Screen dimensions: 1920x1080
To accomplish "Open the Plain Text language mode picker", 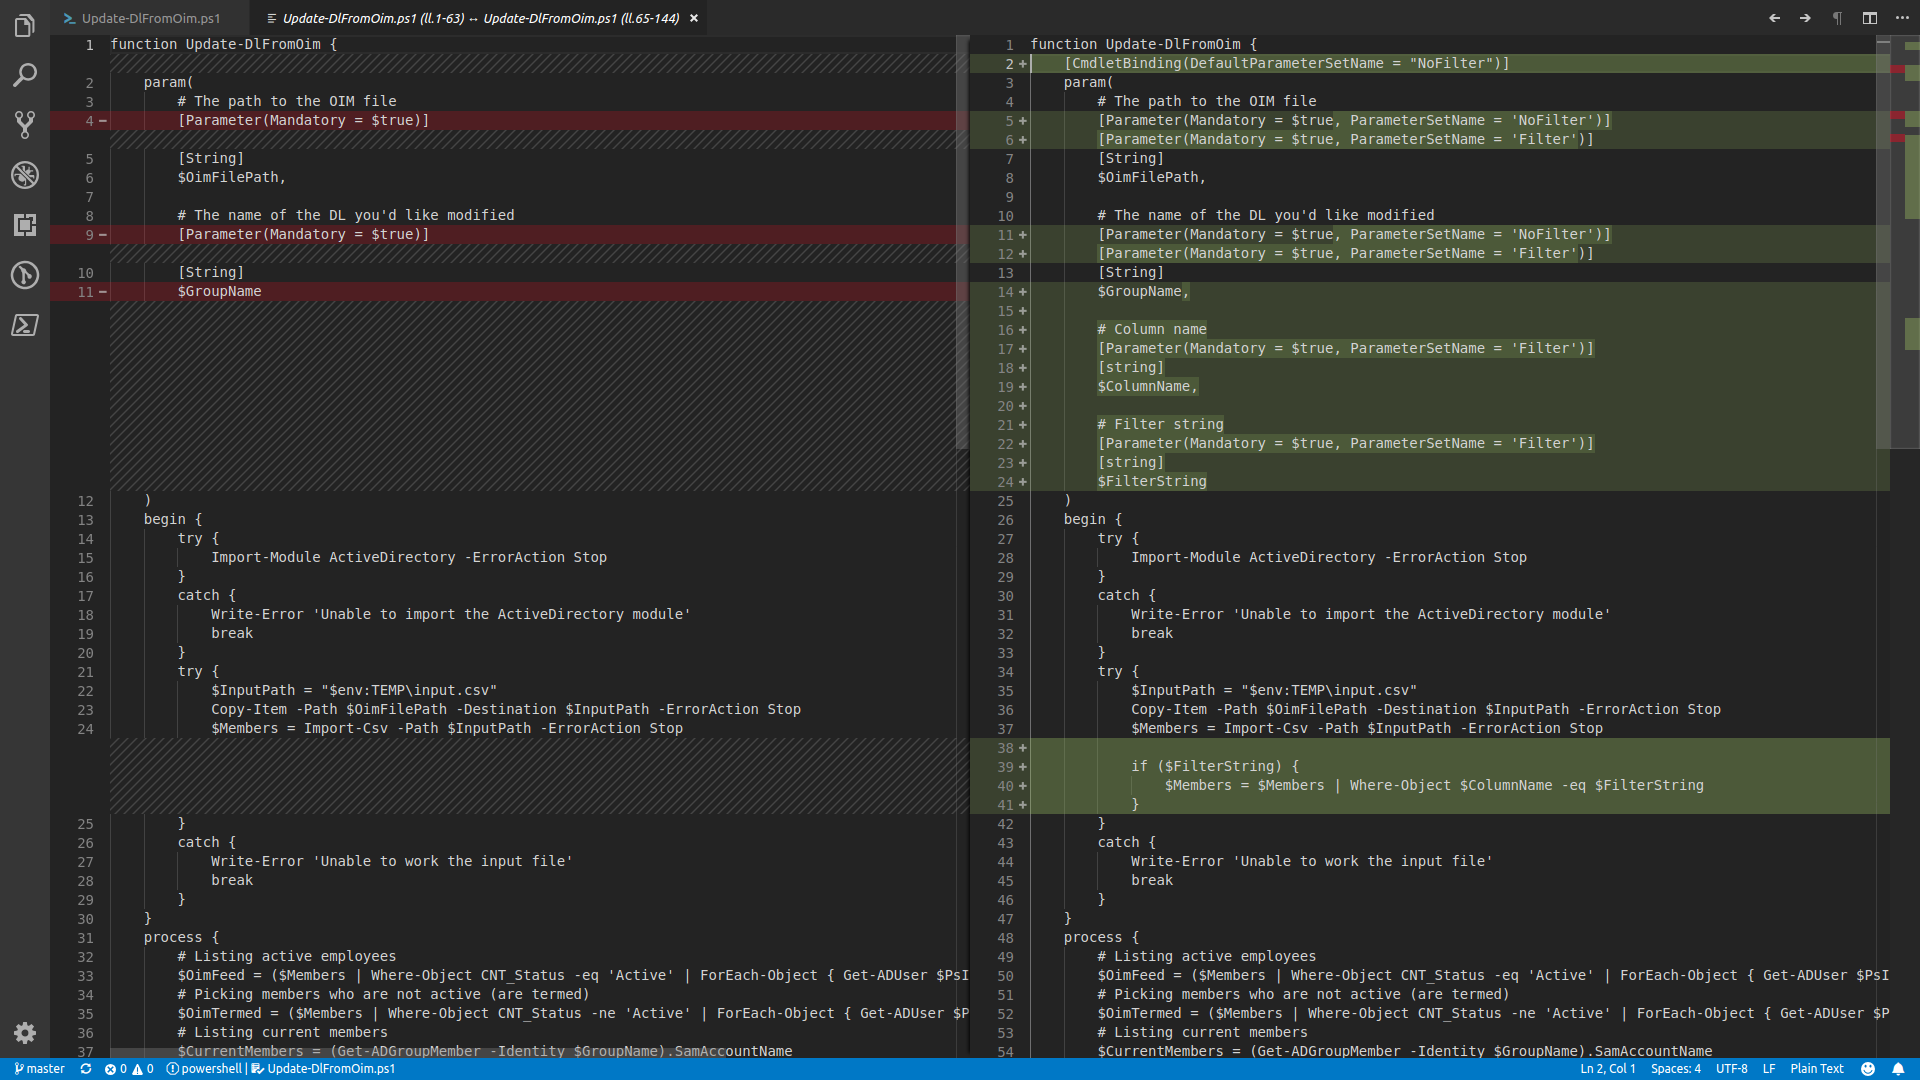I will [1817, 1069].
